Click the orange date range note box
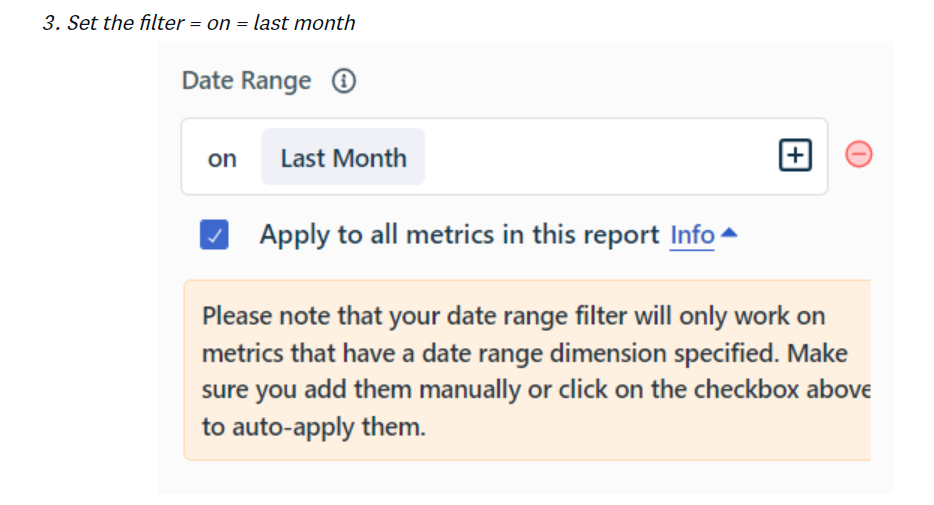Viewport: 934px width, 505px height. pyautogui.click(x=527, y=370)
